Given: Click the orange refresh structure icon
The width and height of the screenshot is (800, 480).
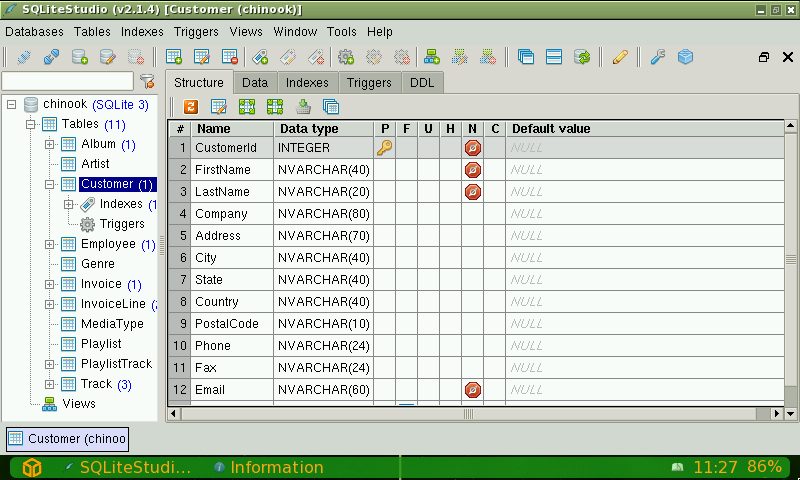Looking at the screenshot, I should tap(191, 107).
